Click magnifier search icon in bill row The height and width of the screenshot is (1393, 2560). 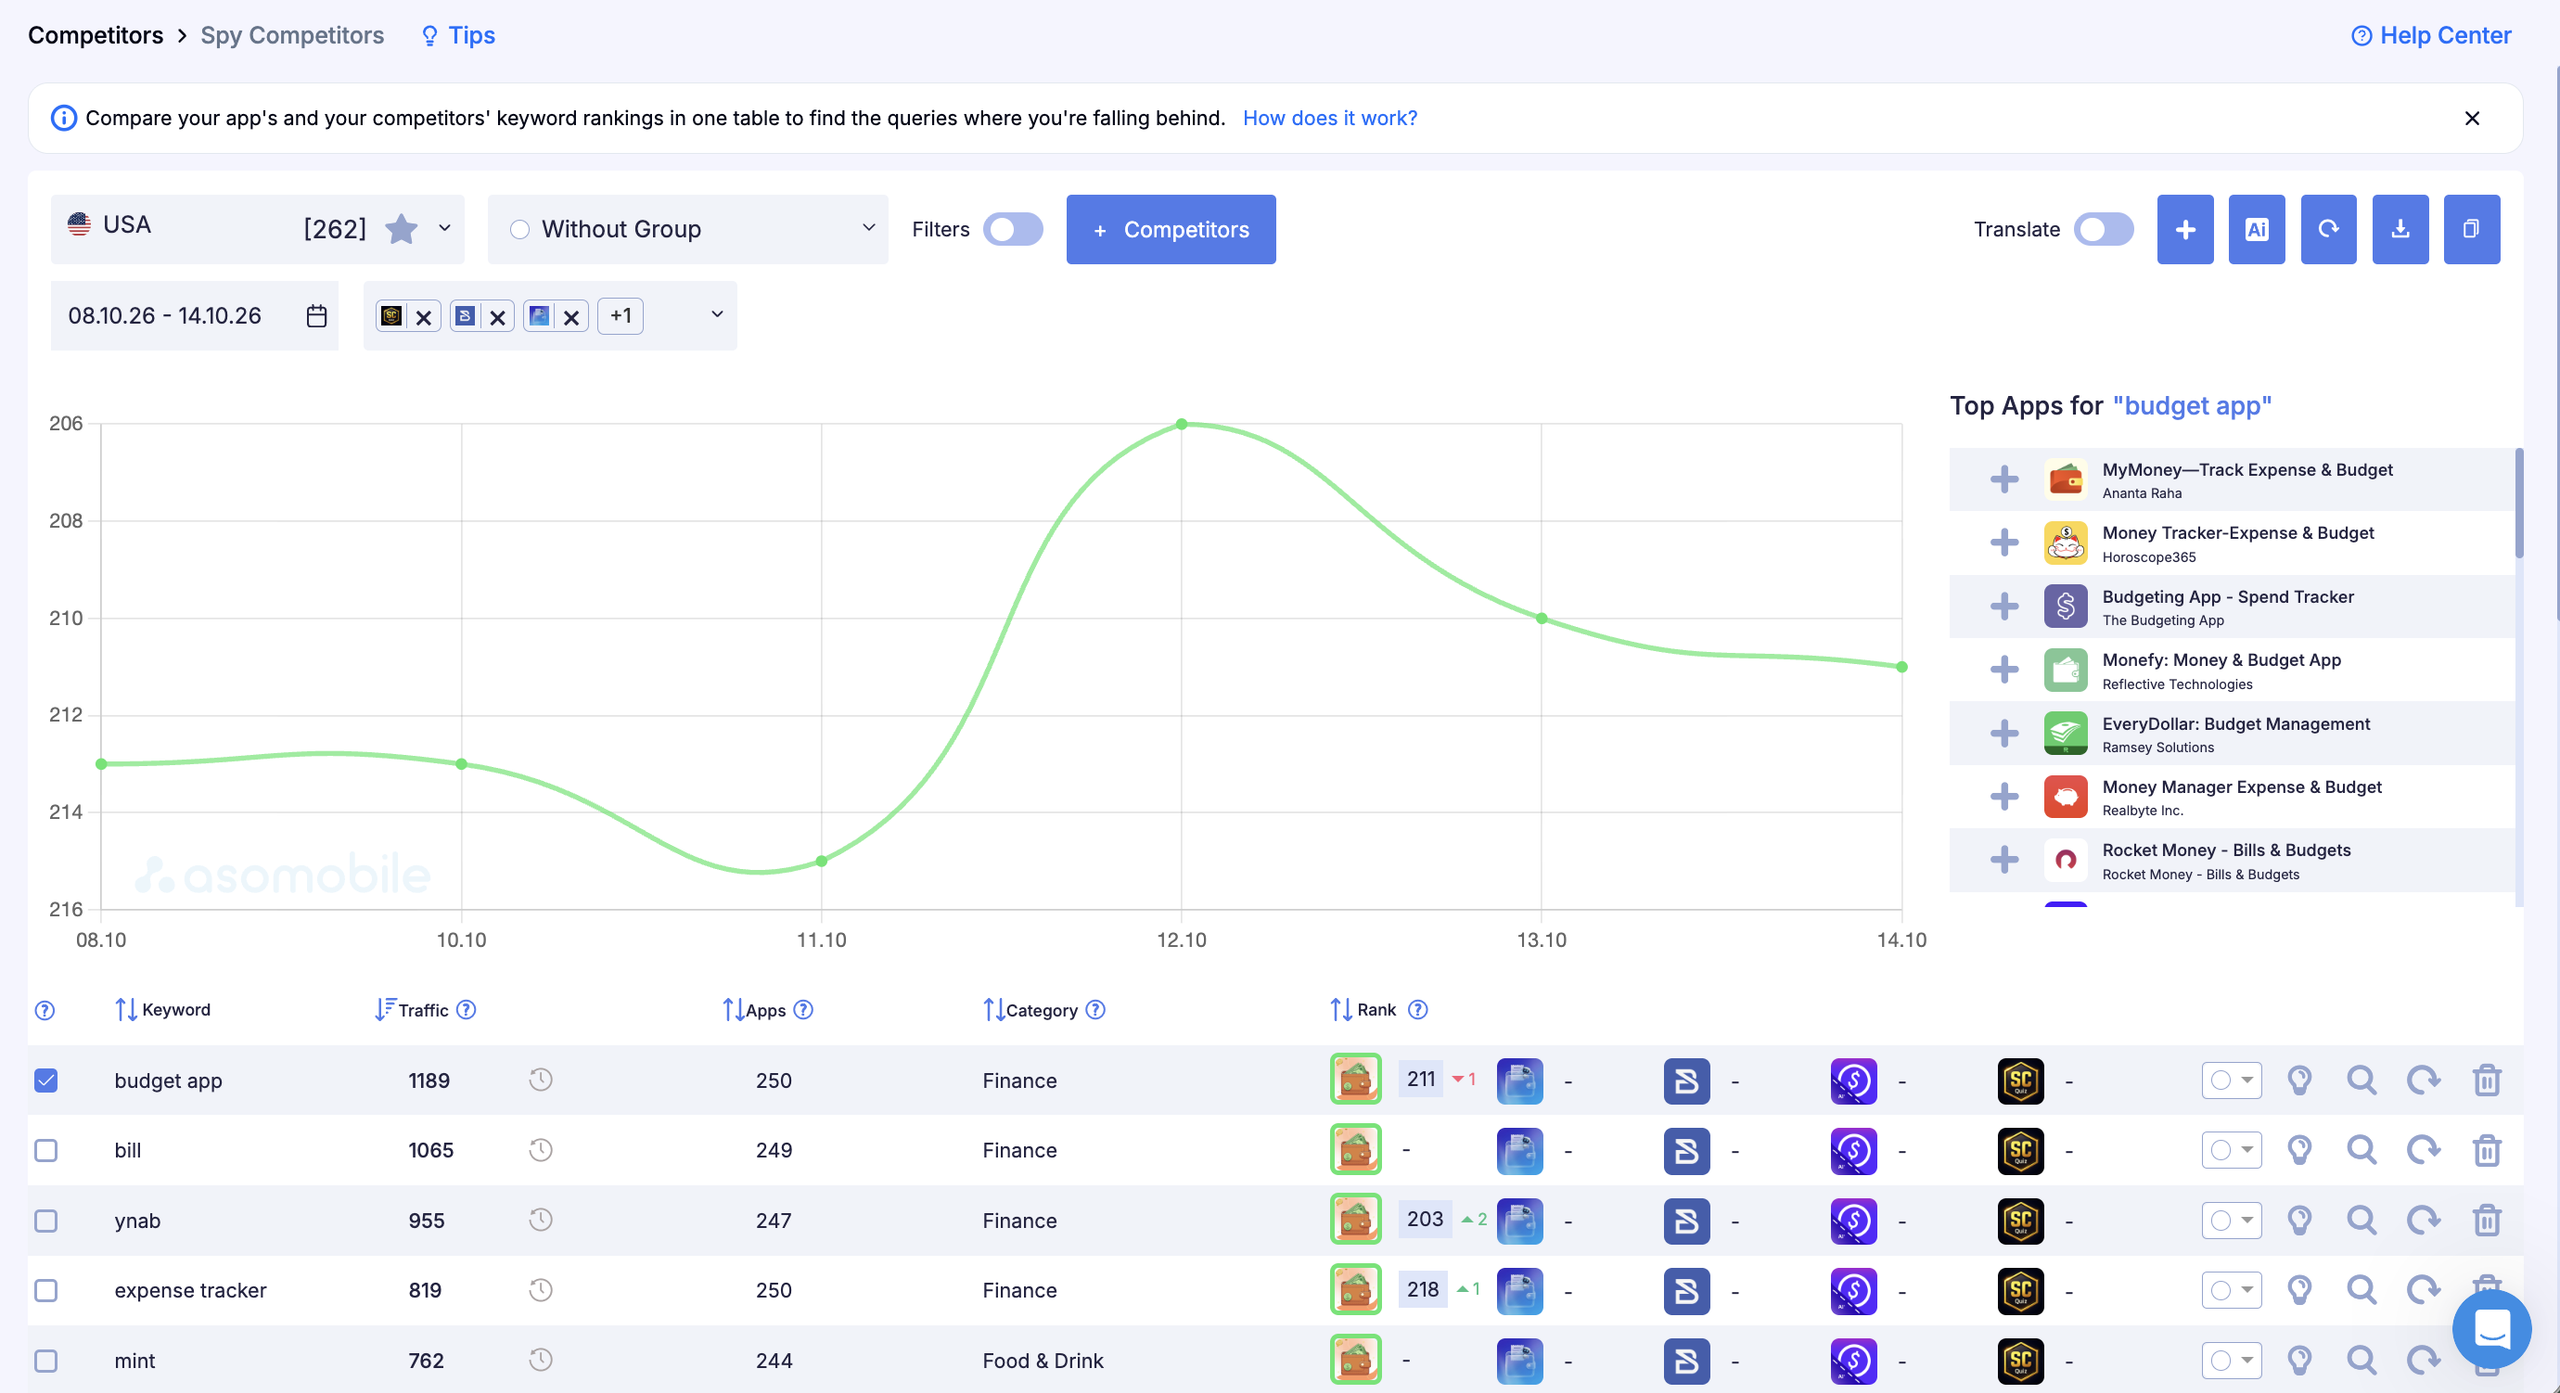click(x=2361, y=1150)
